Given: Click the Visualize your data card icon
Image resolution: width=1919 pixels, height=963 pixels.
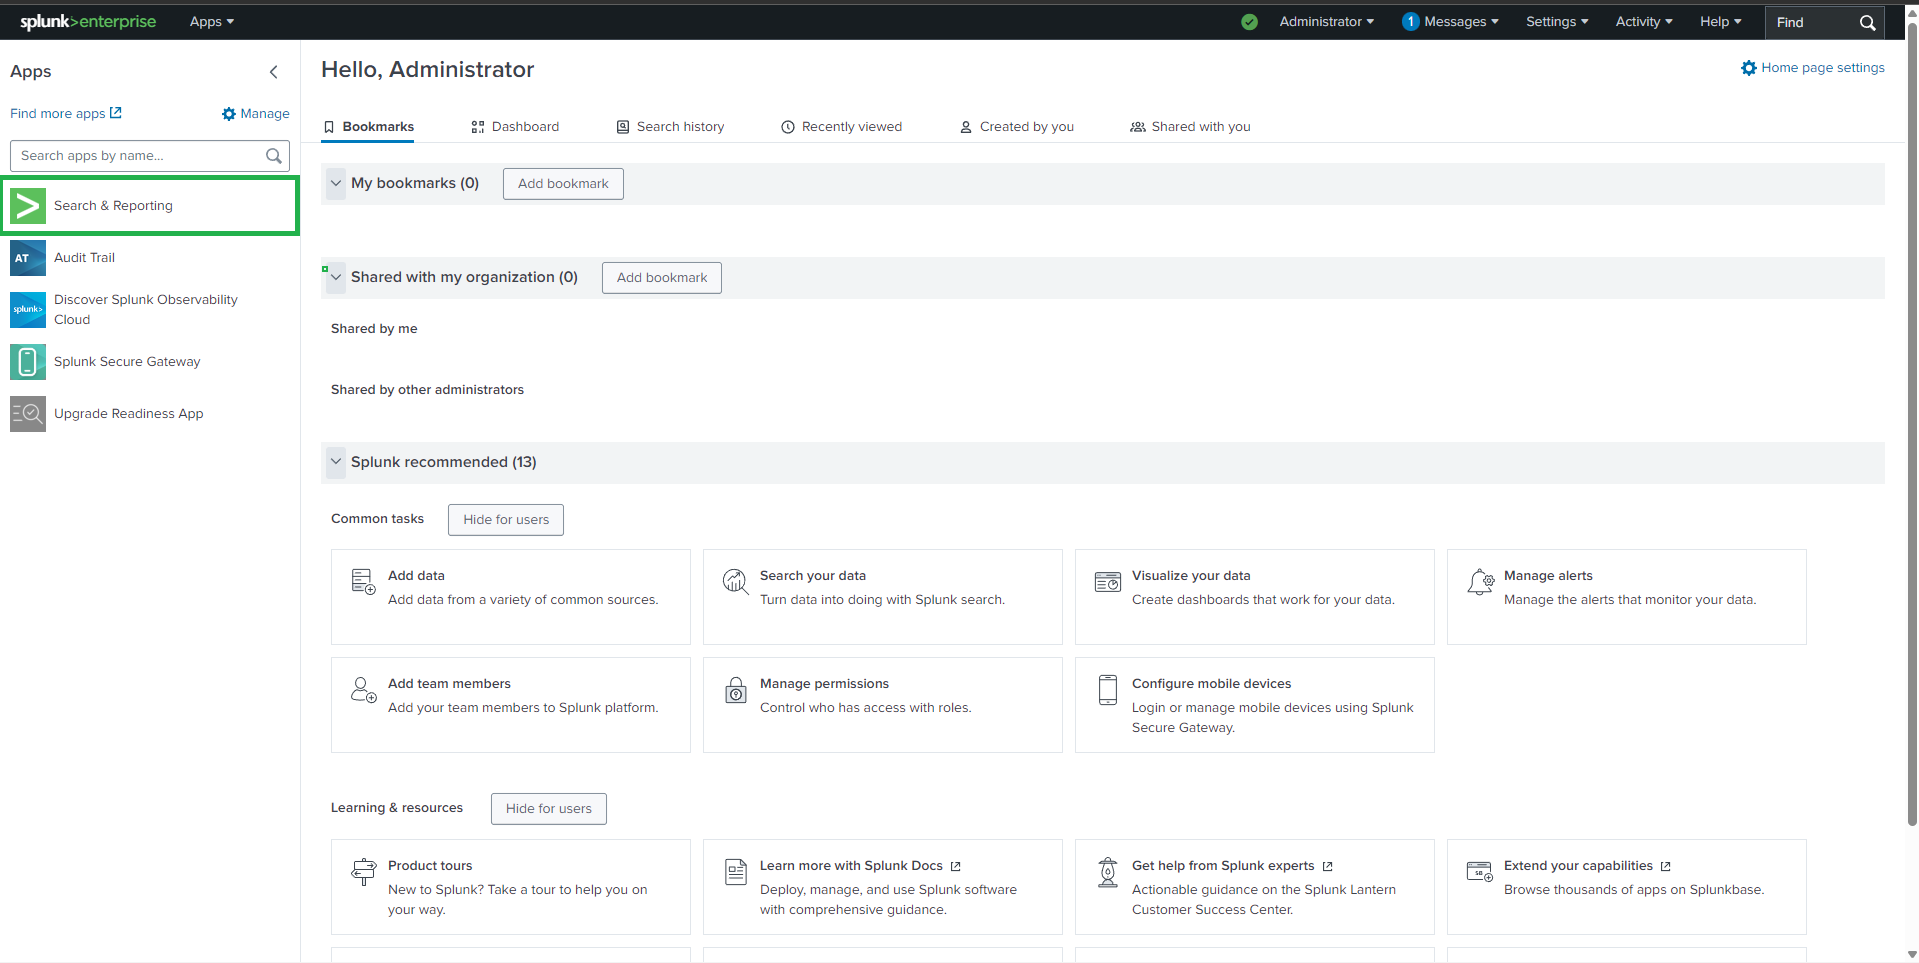Looking at the screenshot, I should (x=1107, y=582).
